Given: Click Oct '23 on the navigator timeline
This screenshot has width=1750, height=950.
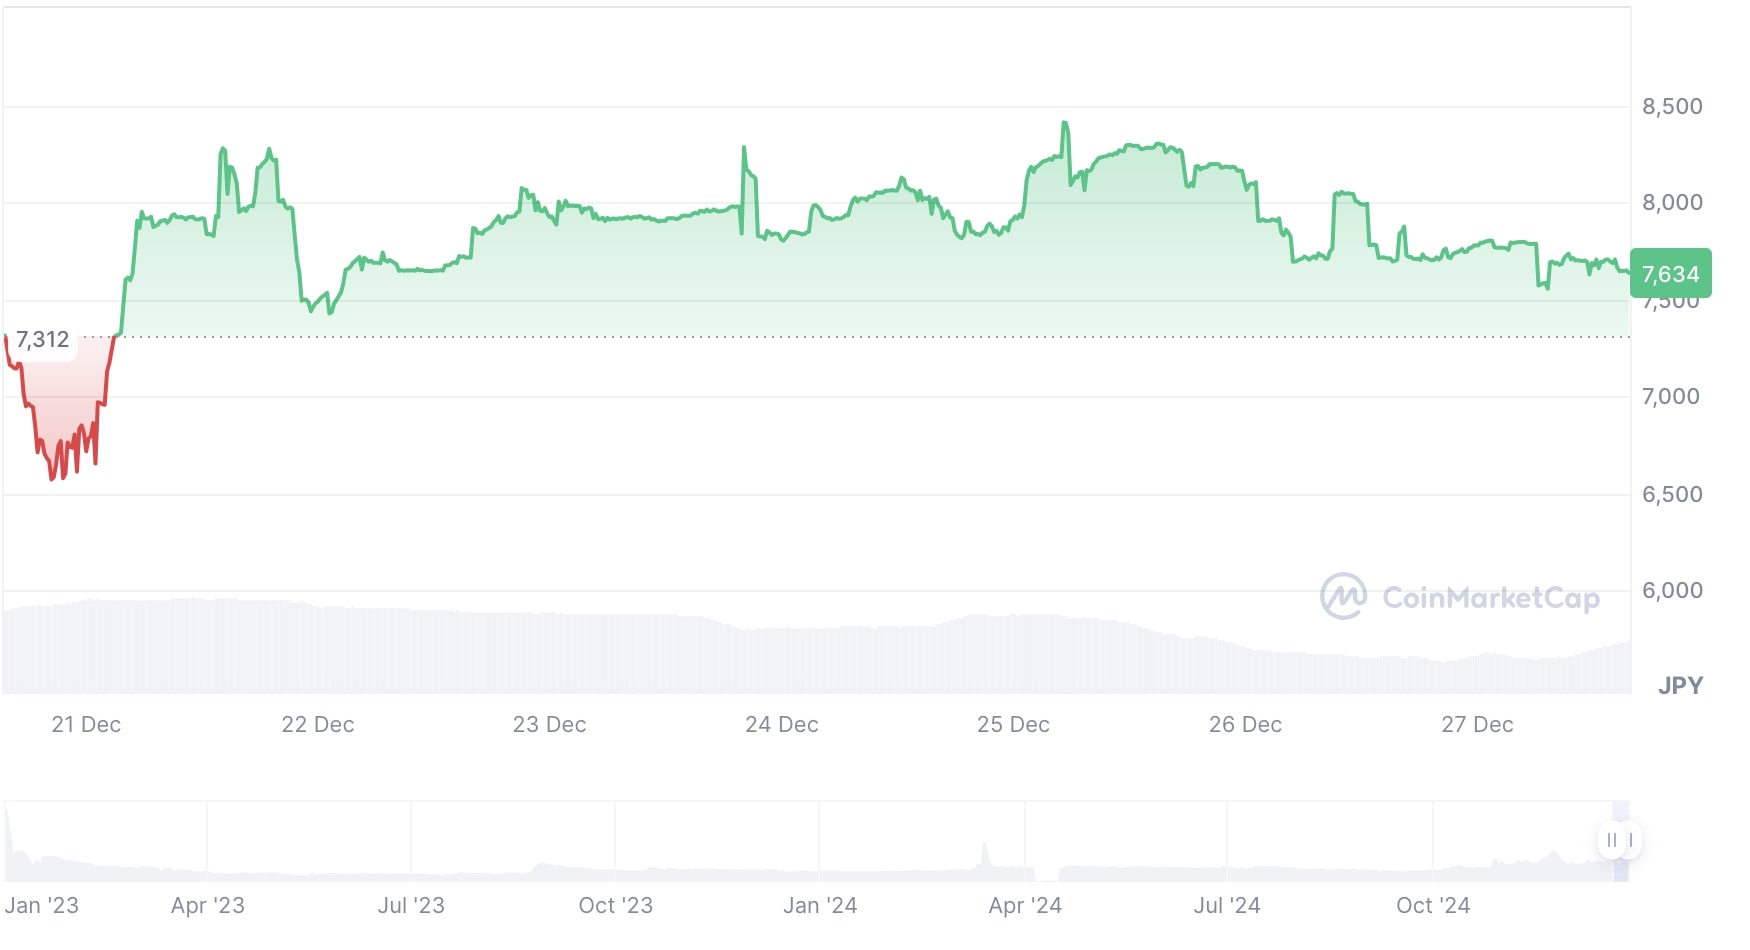Looking at the screenshot, I should 616,905.
